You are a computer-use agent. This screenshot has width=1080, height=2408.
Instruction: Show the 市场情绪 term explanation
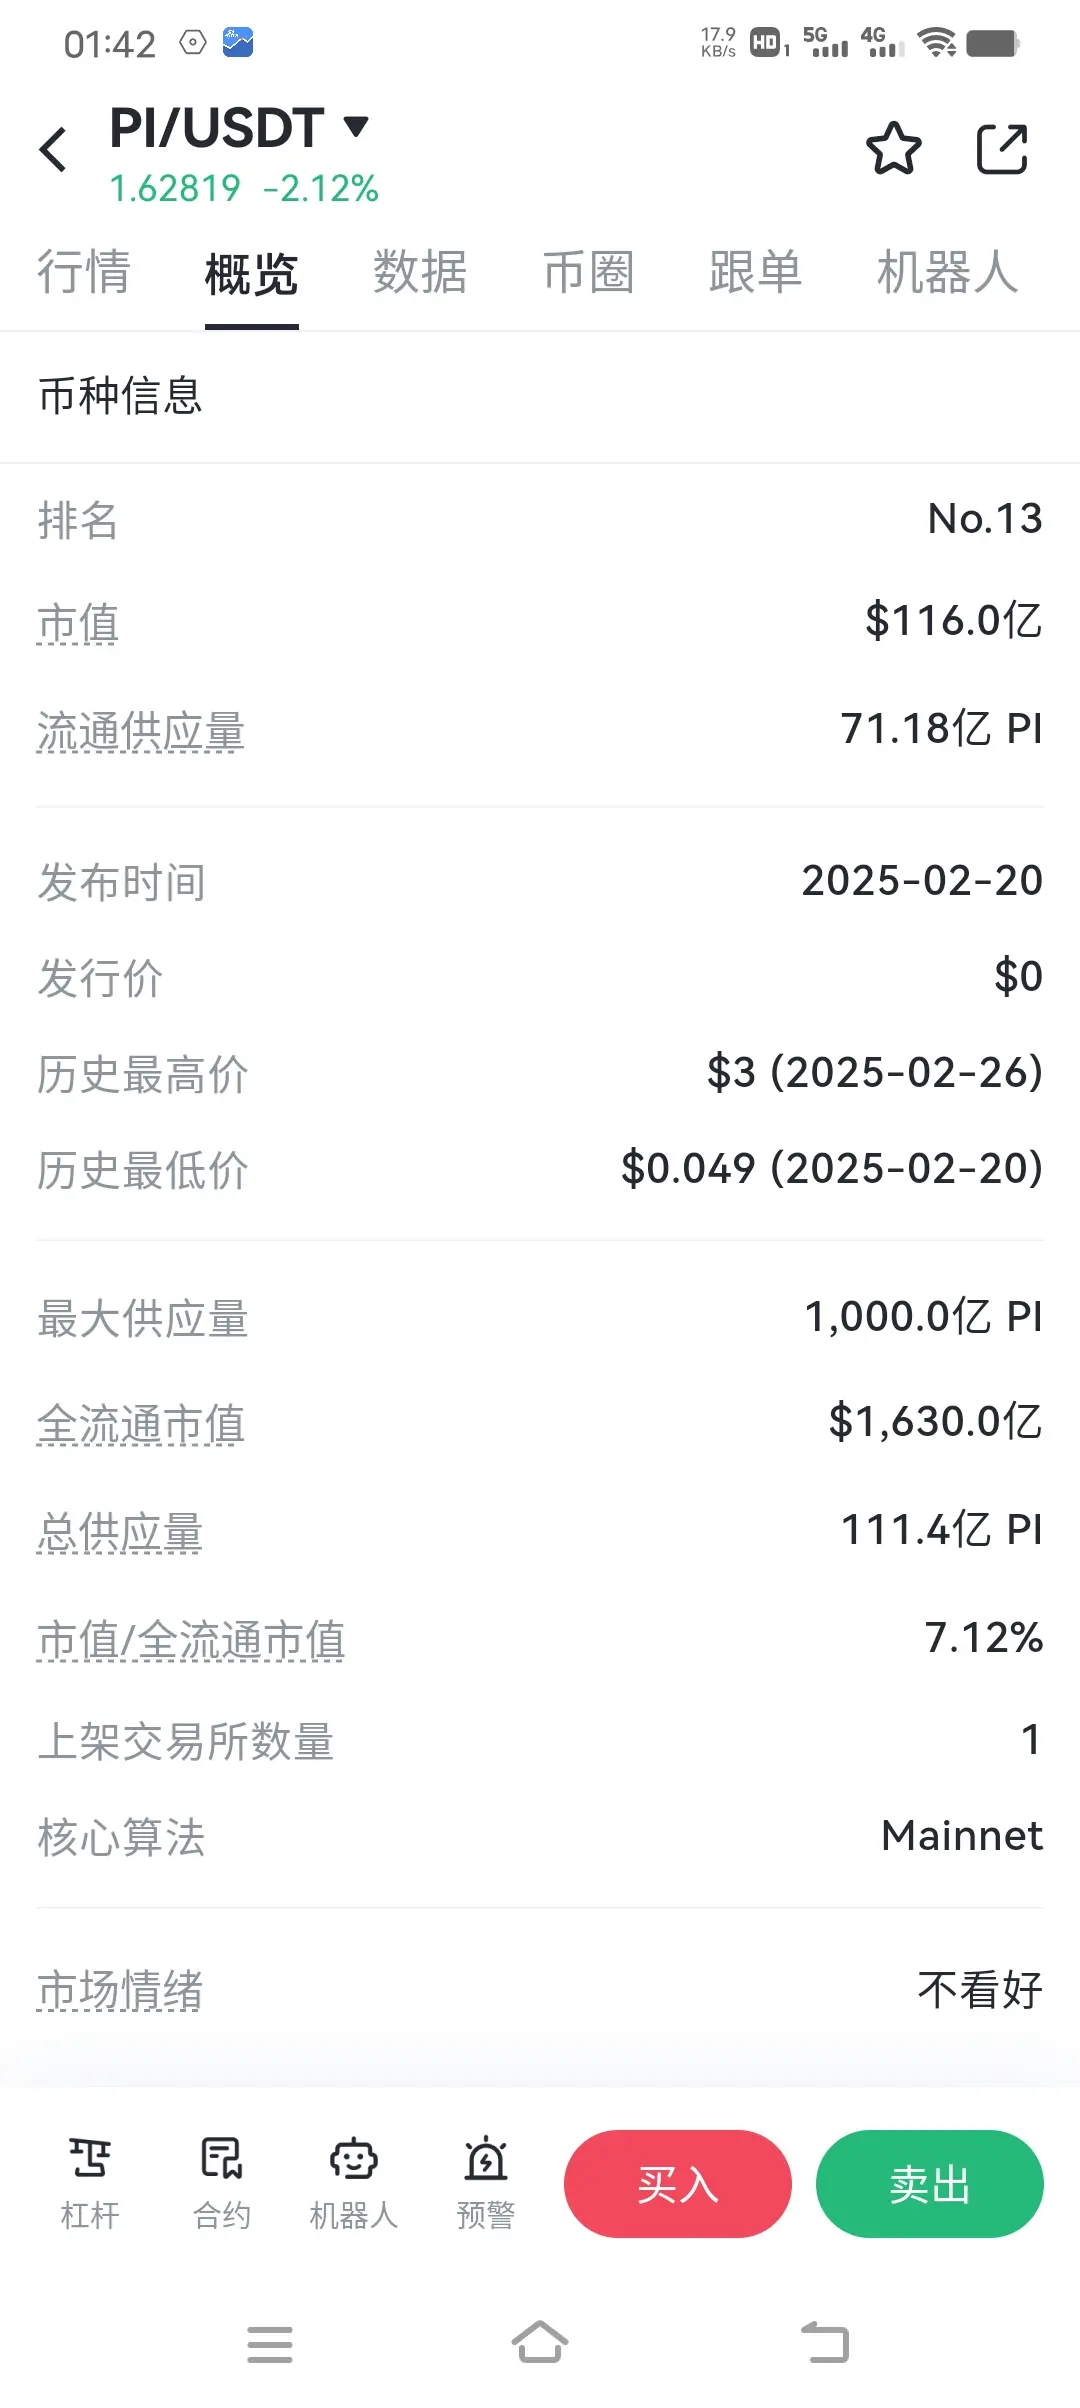(x=120, y=1990)
